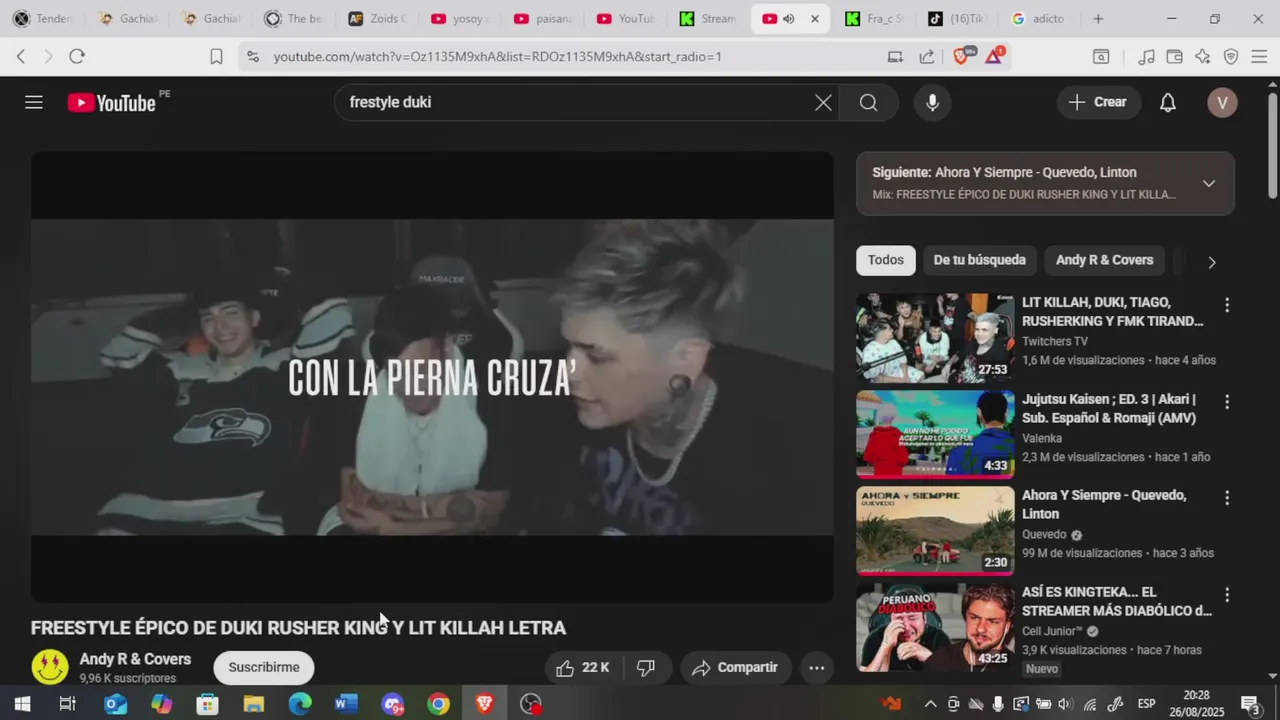The image size is (1280, 720).
Task: Open the Brave browser main menu
Action: pos(1259,56)
